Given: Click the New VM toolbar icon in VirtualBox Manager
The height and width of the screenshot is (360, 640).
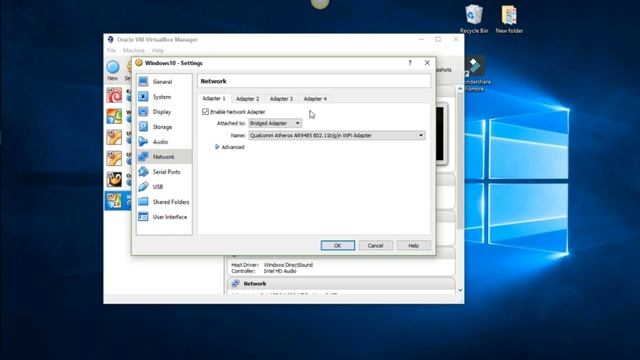Looking at the screenshot, I should coord(113,70).
